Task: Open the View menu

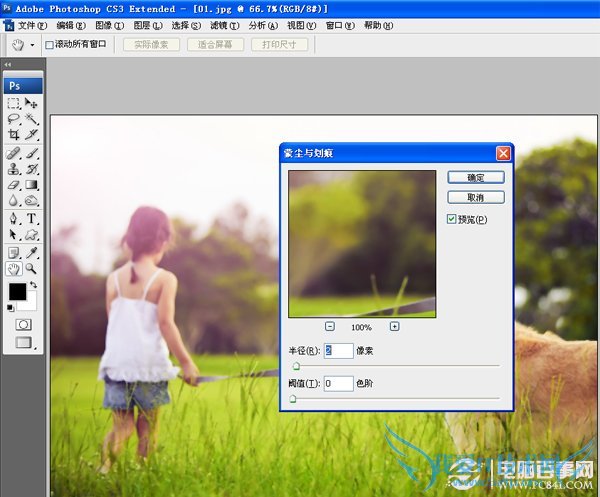Action: click(x=302, y=26)
